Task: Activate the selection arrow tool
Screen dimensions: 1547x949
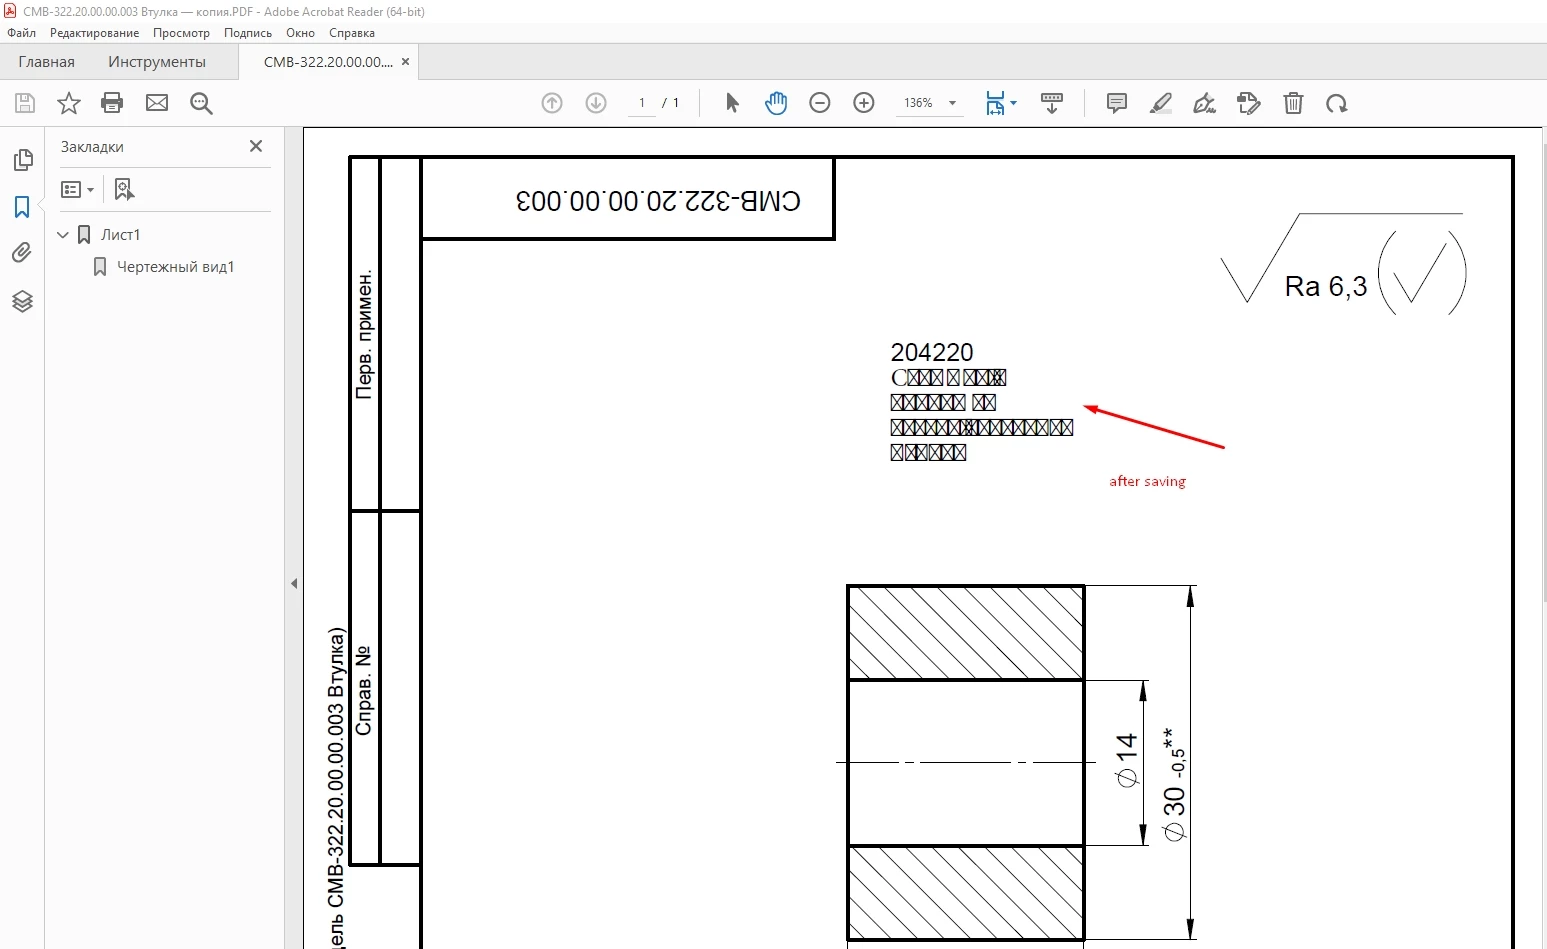Action: pos(732,103)
